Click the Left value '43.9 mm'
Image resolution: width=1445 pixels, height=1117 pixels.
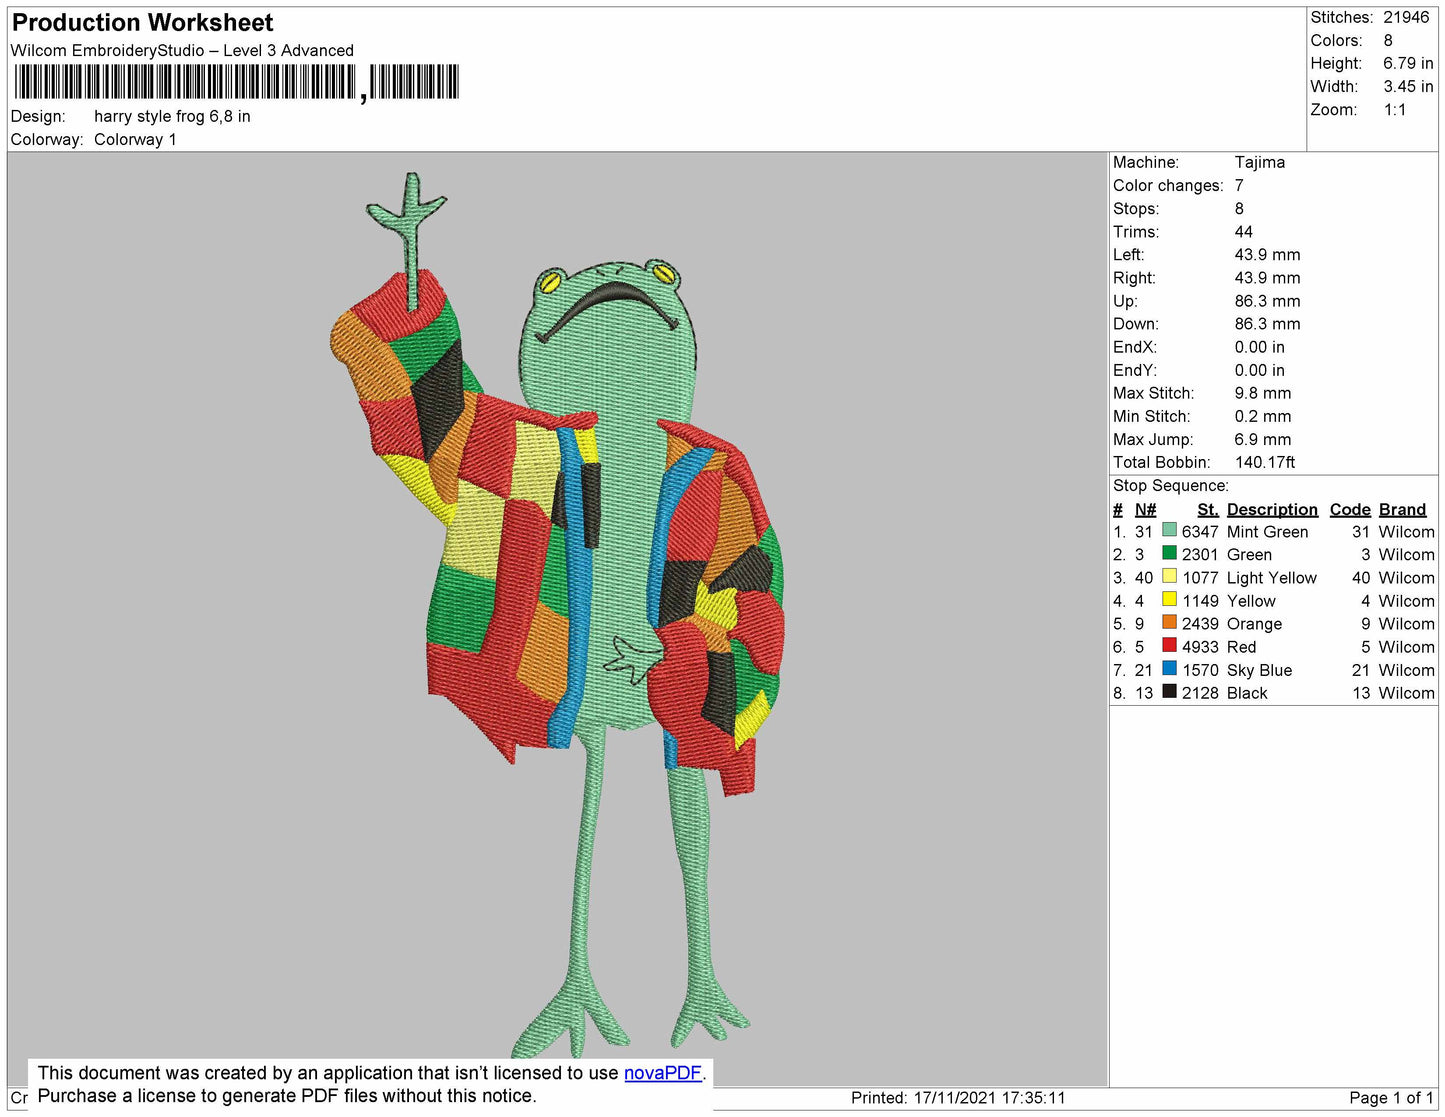pyautogui.click(x=1267, y=254)
